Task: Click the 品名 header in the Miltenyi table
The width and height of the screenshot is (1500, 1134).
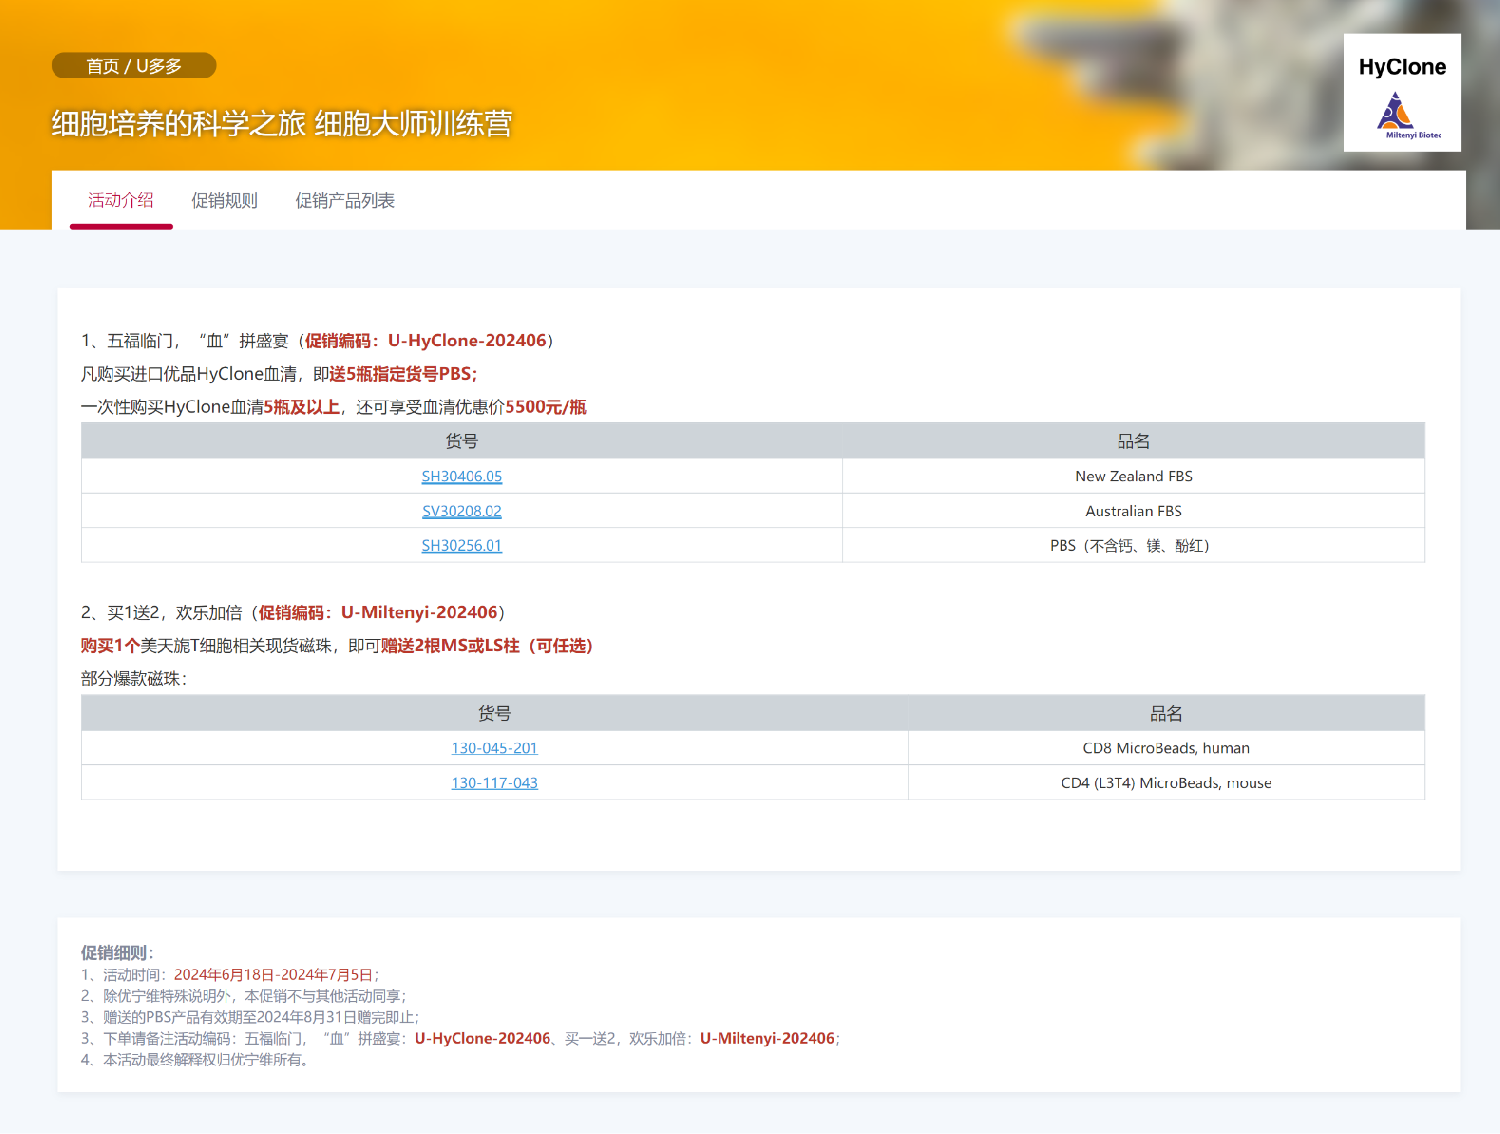Action: click(1166, 714)
